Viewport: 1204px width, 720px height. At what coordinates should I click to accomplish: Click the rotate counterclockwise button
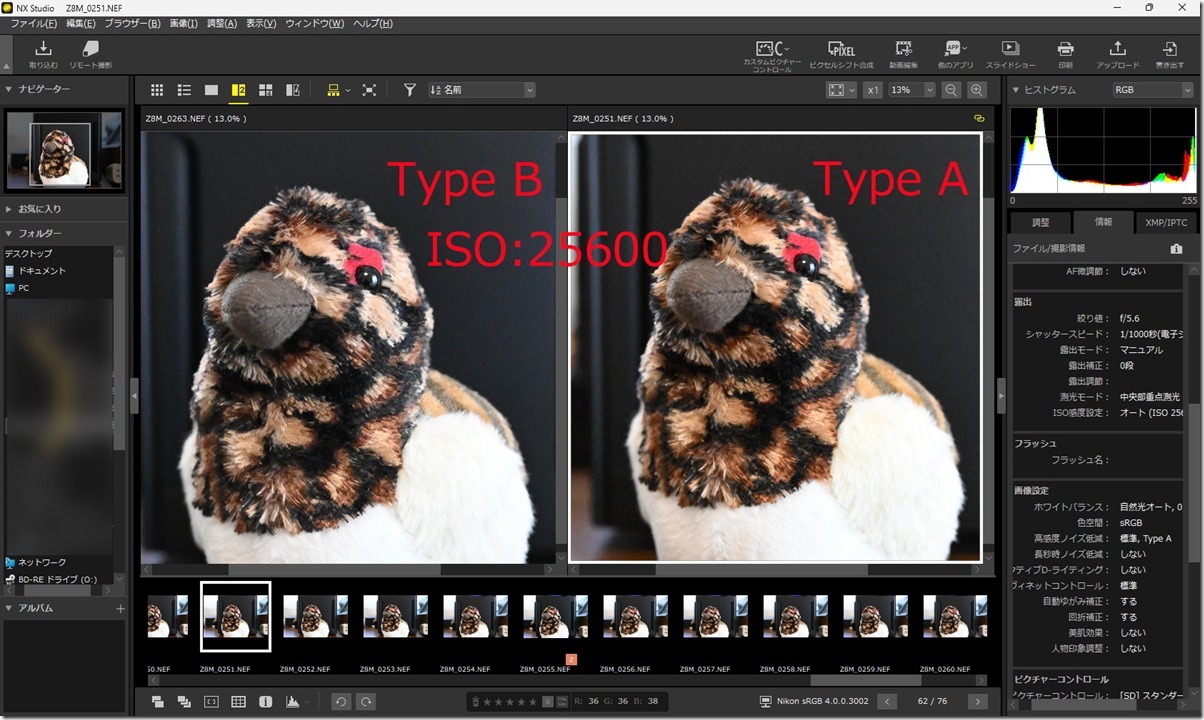(x=341, y=702)
